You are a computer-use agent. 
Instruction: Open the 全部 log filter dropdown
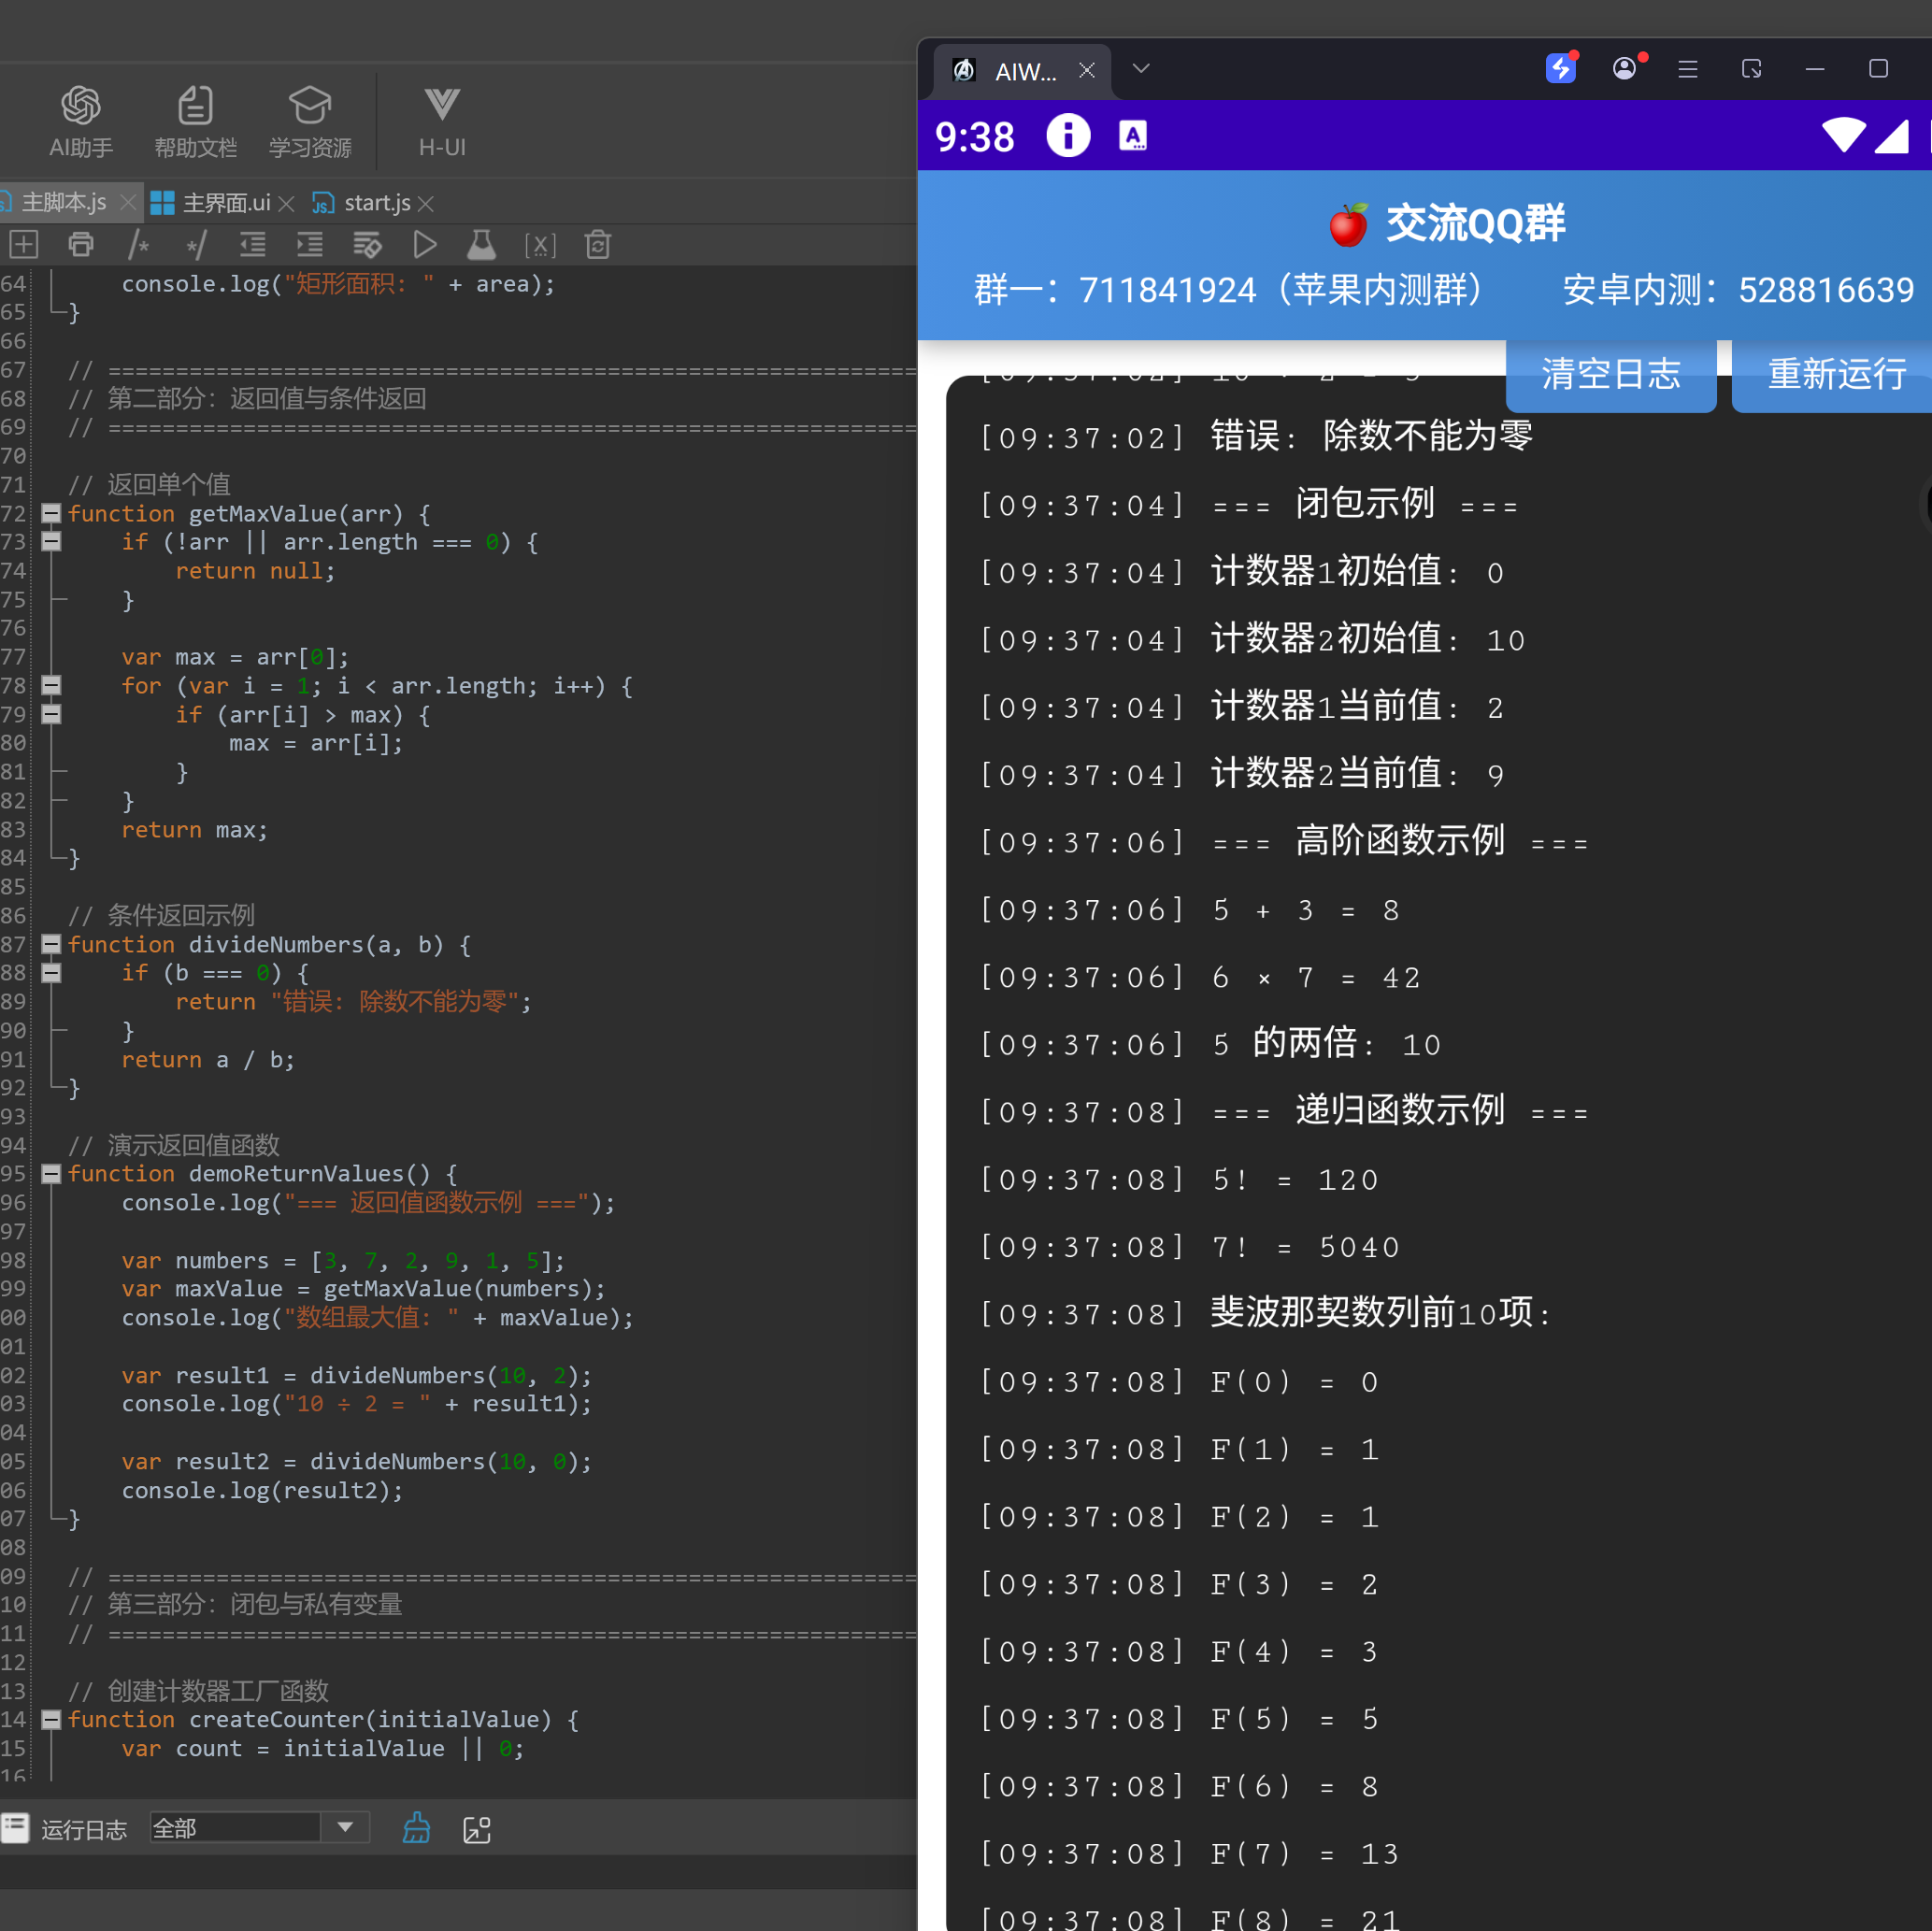tap(345, 1828)
